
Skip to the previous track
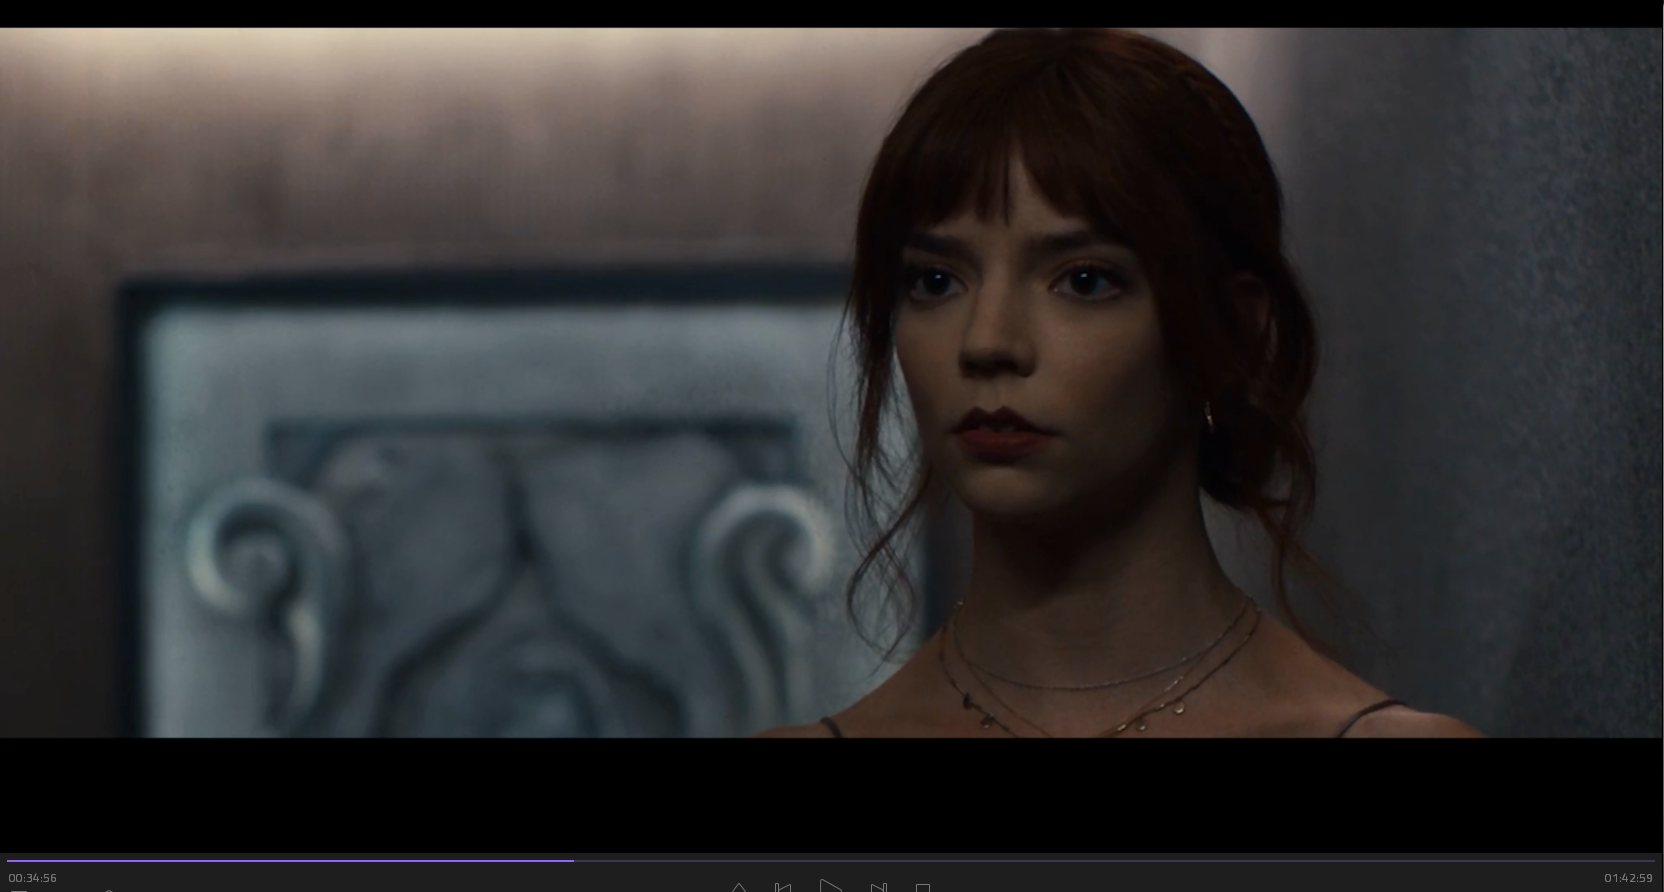783,887
